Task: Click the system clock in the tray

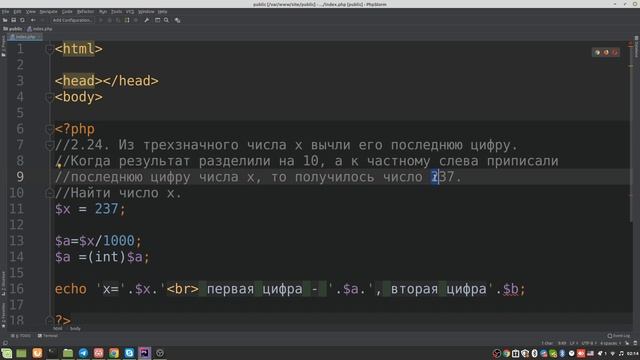Action: click(x=633, y=353)
